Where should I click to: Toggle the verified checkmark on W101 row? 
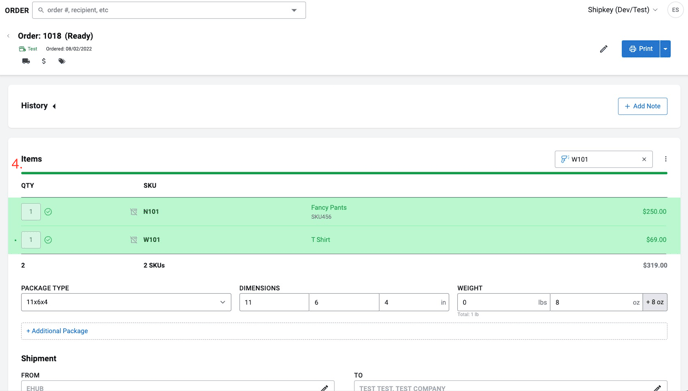click(x=48, y=240)
